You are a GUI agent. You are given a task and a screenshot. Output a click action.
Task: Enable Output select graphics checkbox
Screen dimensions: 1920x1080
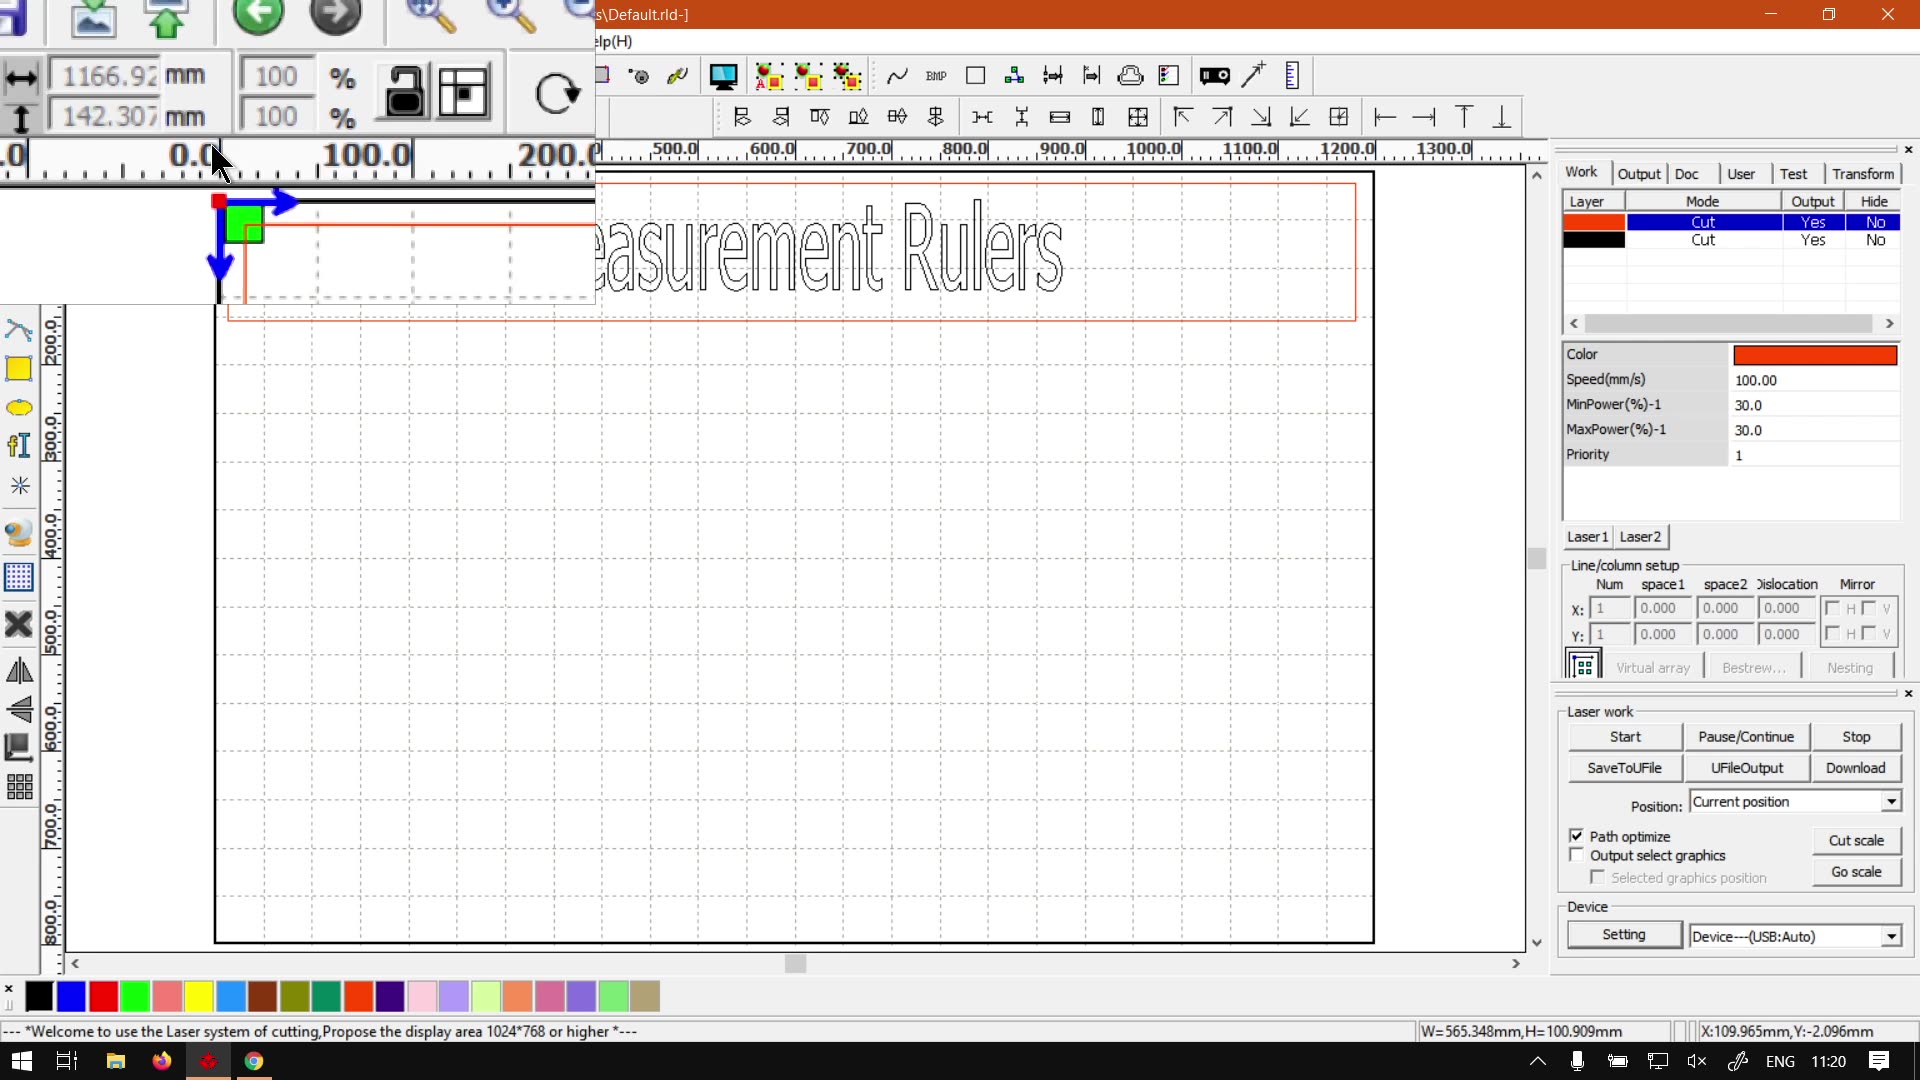1577,856
